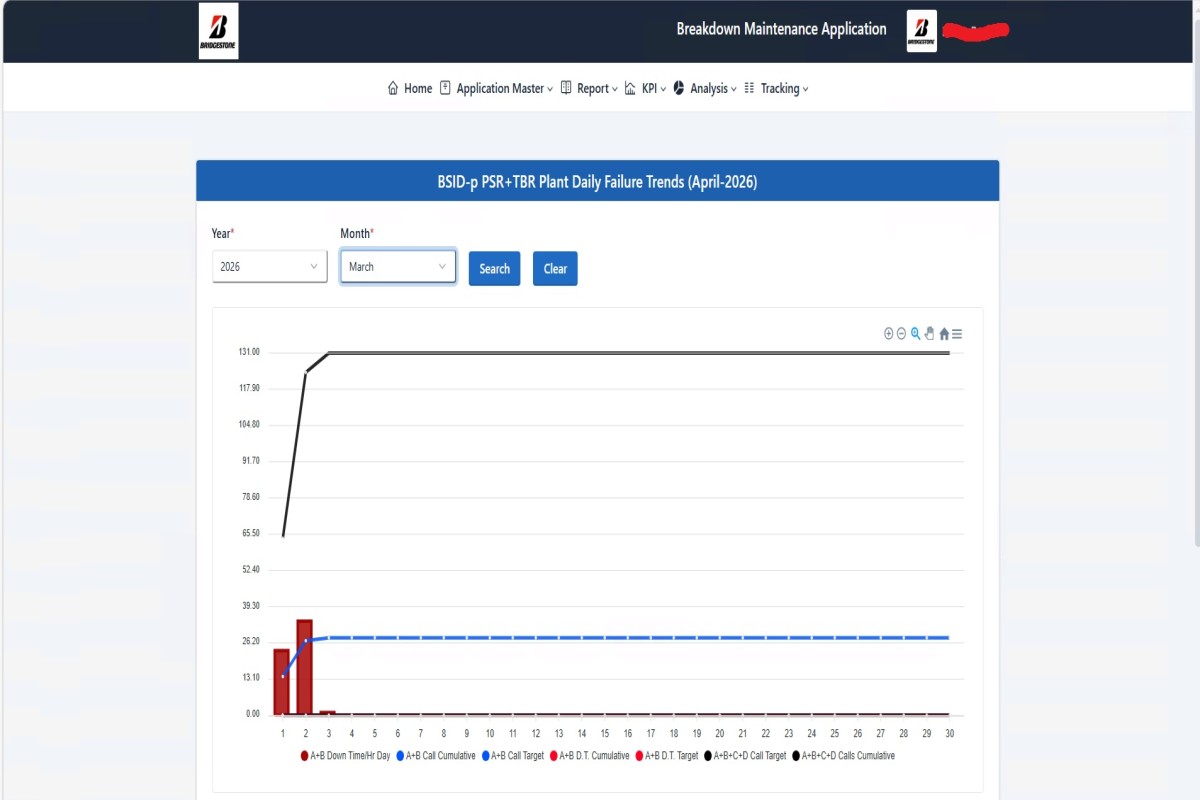Image resolution: width=1200 pixels, height=800 pixels.
Task: Click the chart zoom in icon
Action: click(888, 334)
